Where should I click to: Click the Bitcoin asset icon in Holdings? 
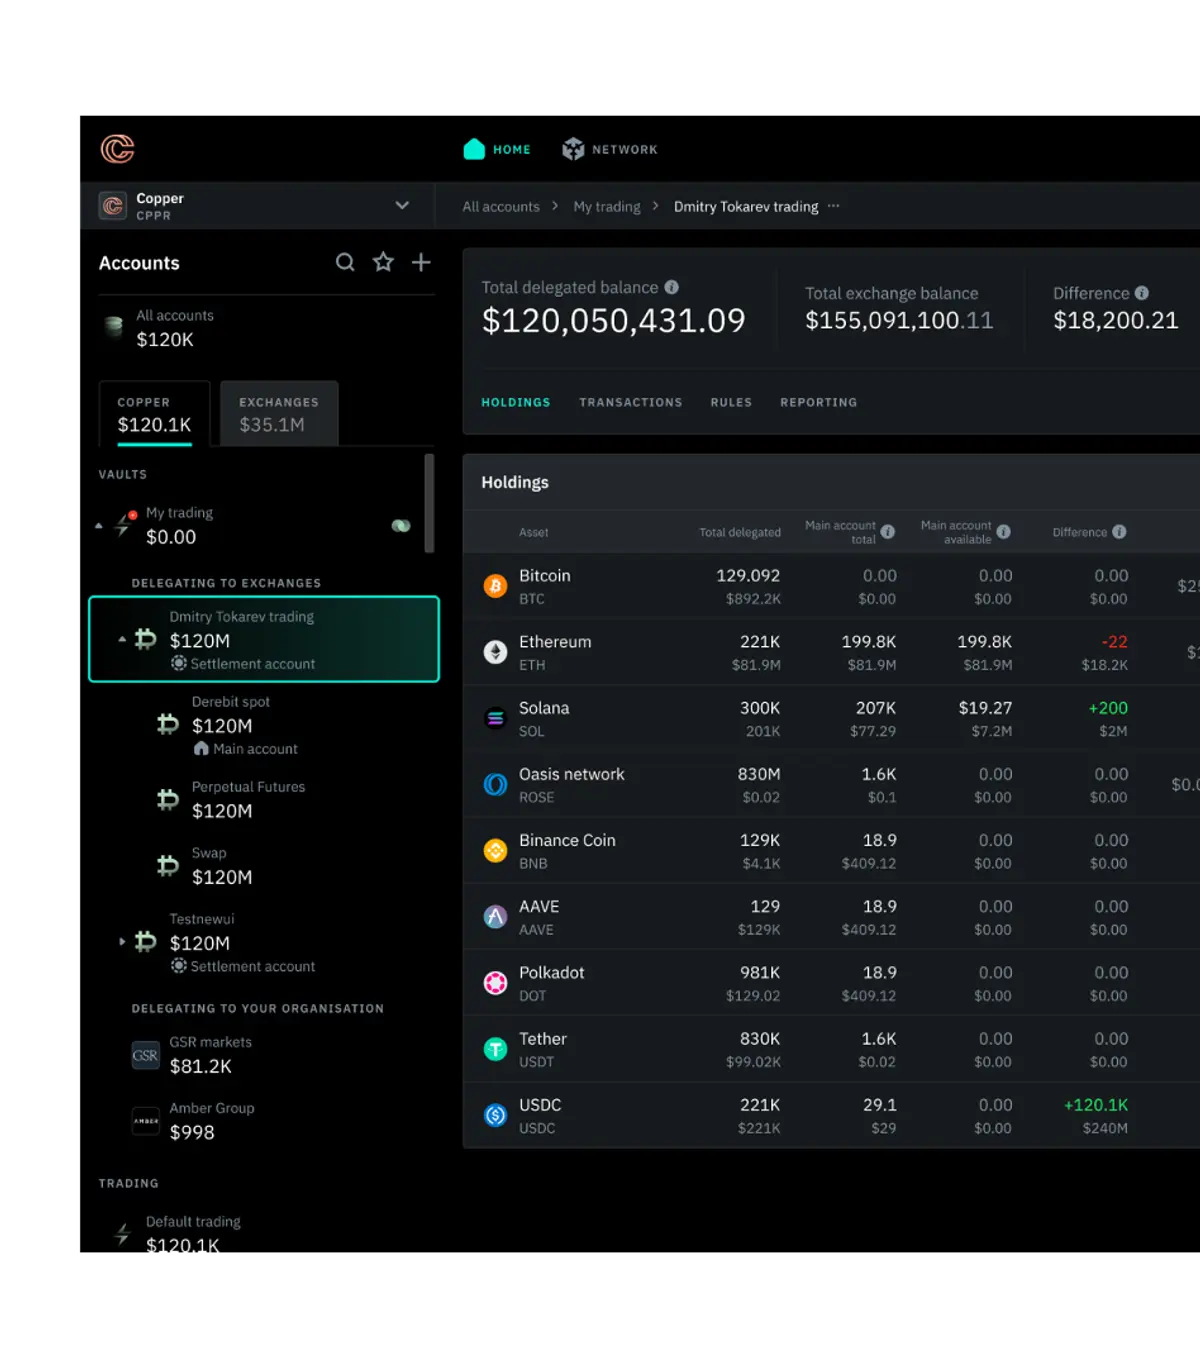pyautogui.click(x=495, y=586)
